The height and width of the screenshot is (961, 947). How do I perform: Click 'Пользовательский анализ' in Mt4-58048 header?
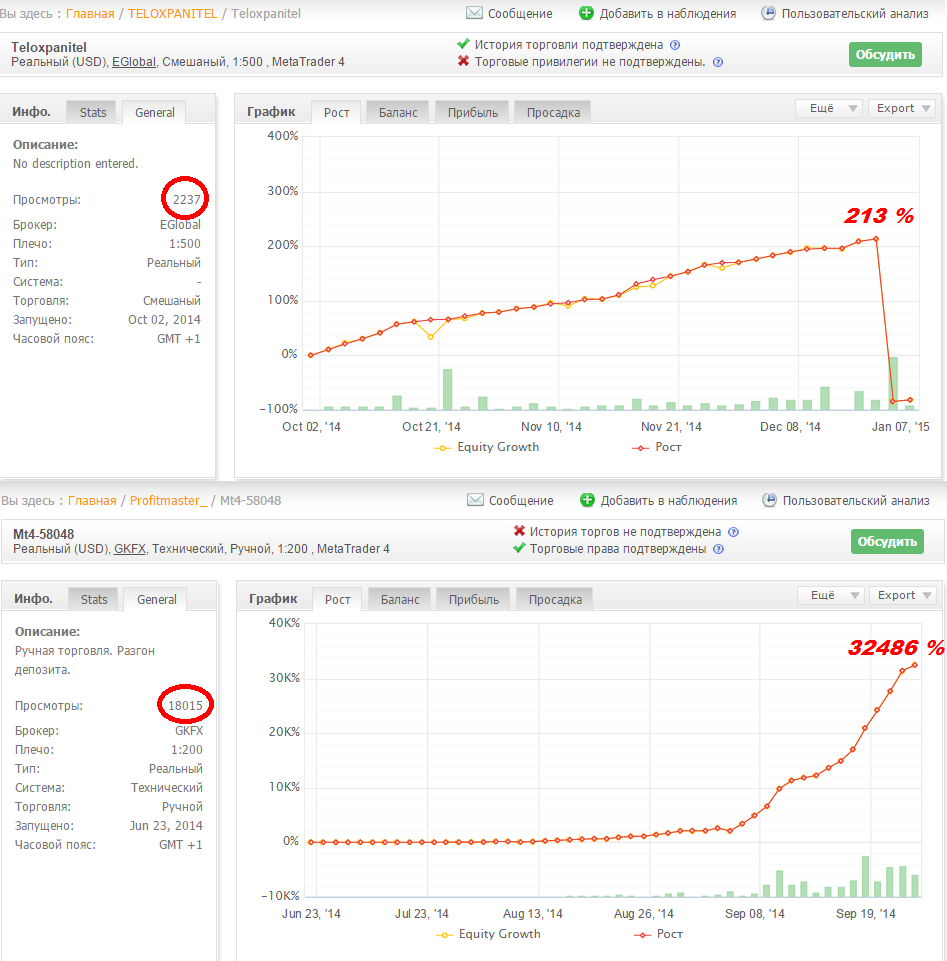856,501
